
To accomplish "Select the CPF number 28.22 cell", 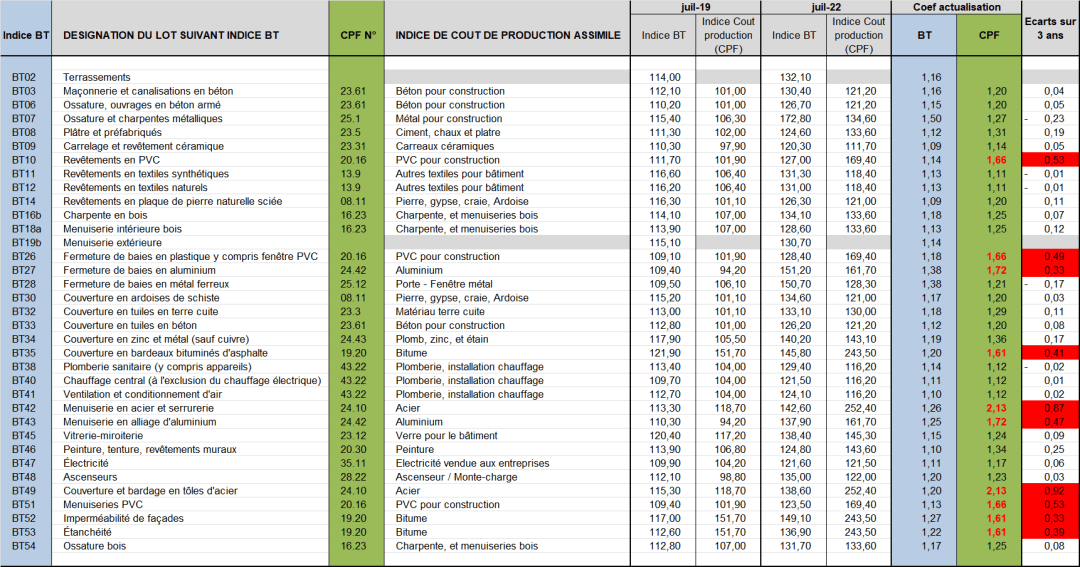I will [x=356, y=477].
